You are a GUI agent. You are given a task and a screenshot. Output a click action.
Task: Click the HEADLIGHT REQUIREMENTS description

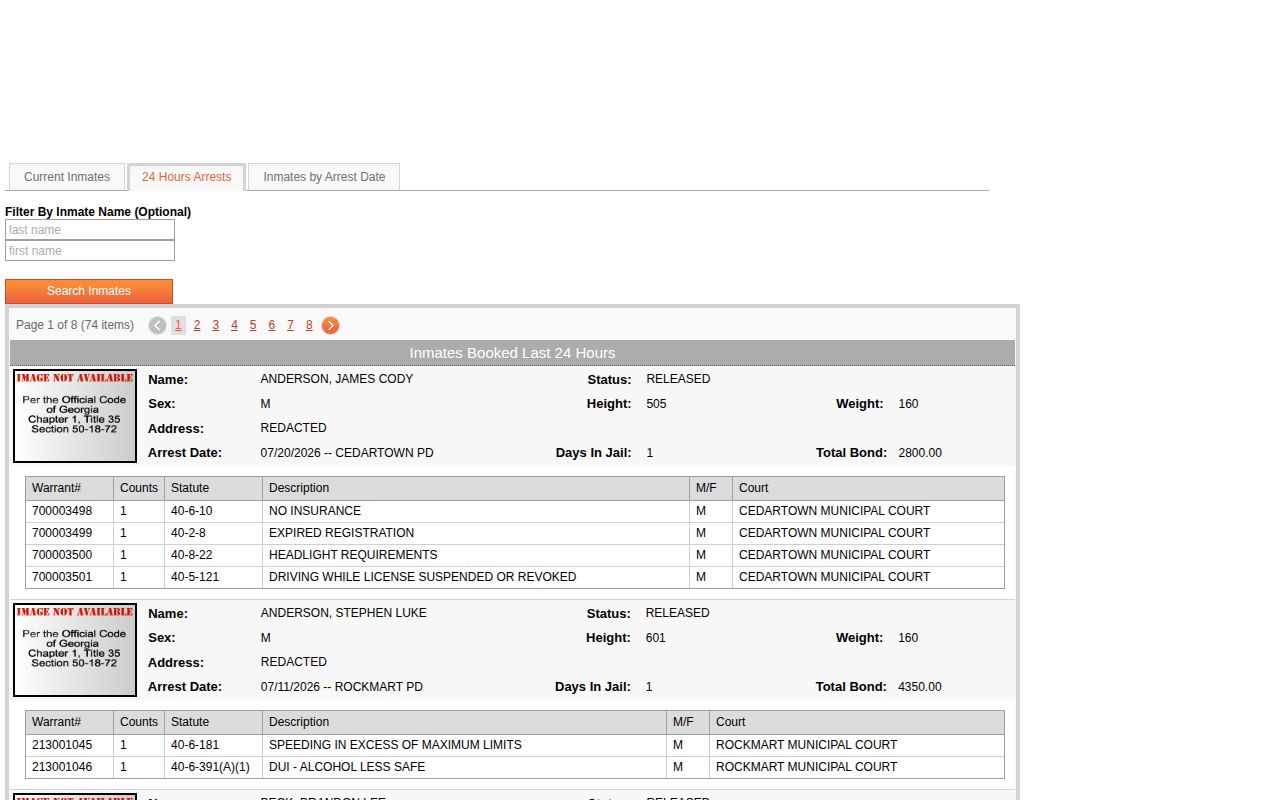(x=353, y=555)
